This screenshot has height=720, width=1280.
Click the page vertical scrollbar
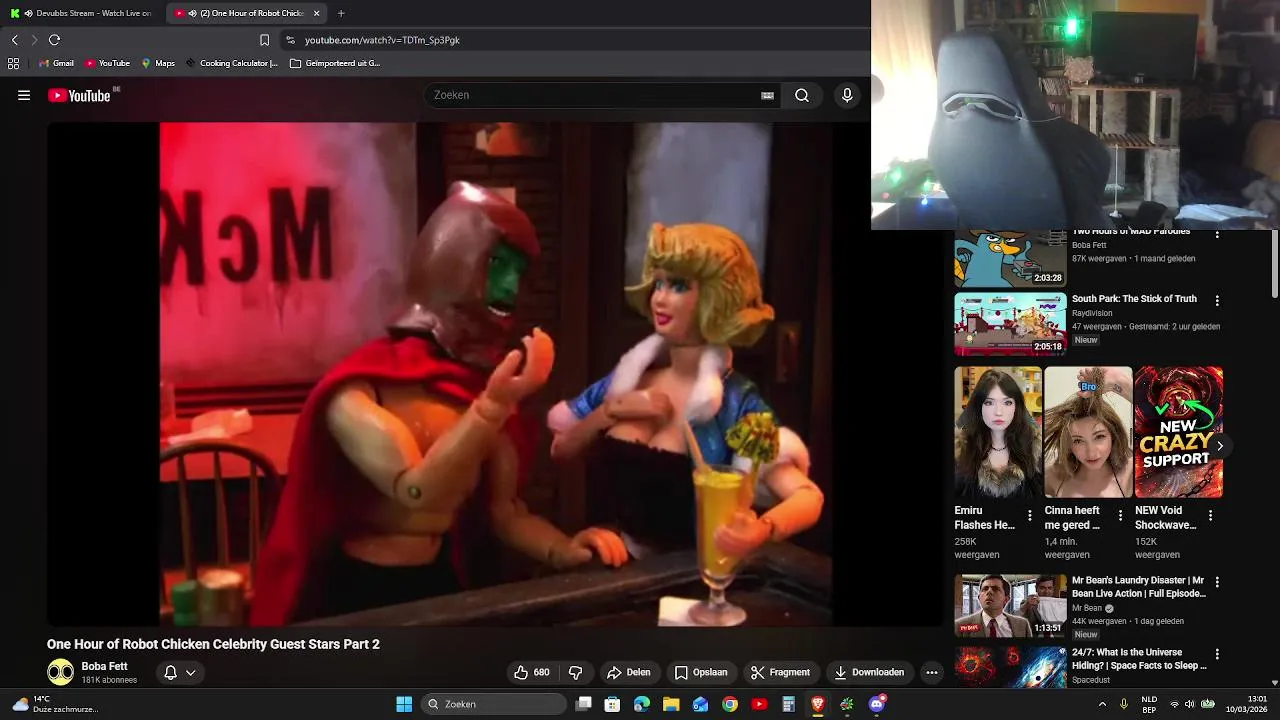pos(1274,263)
